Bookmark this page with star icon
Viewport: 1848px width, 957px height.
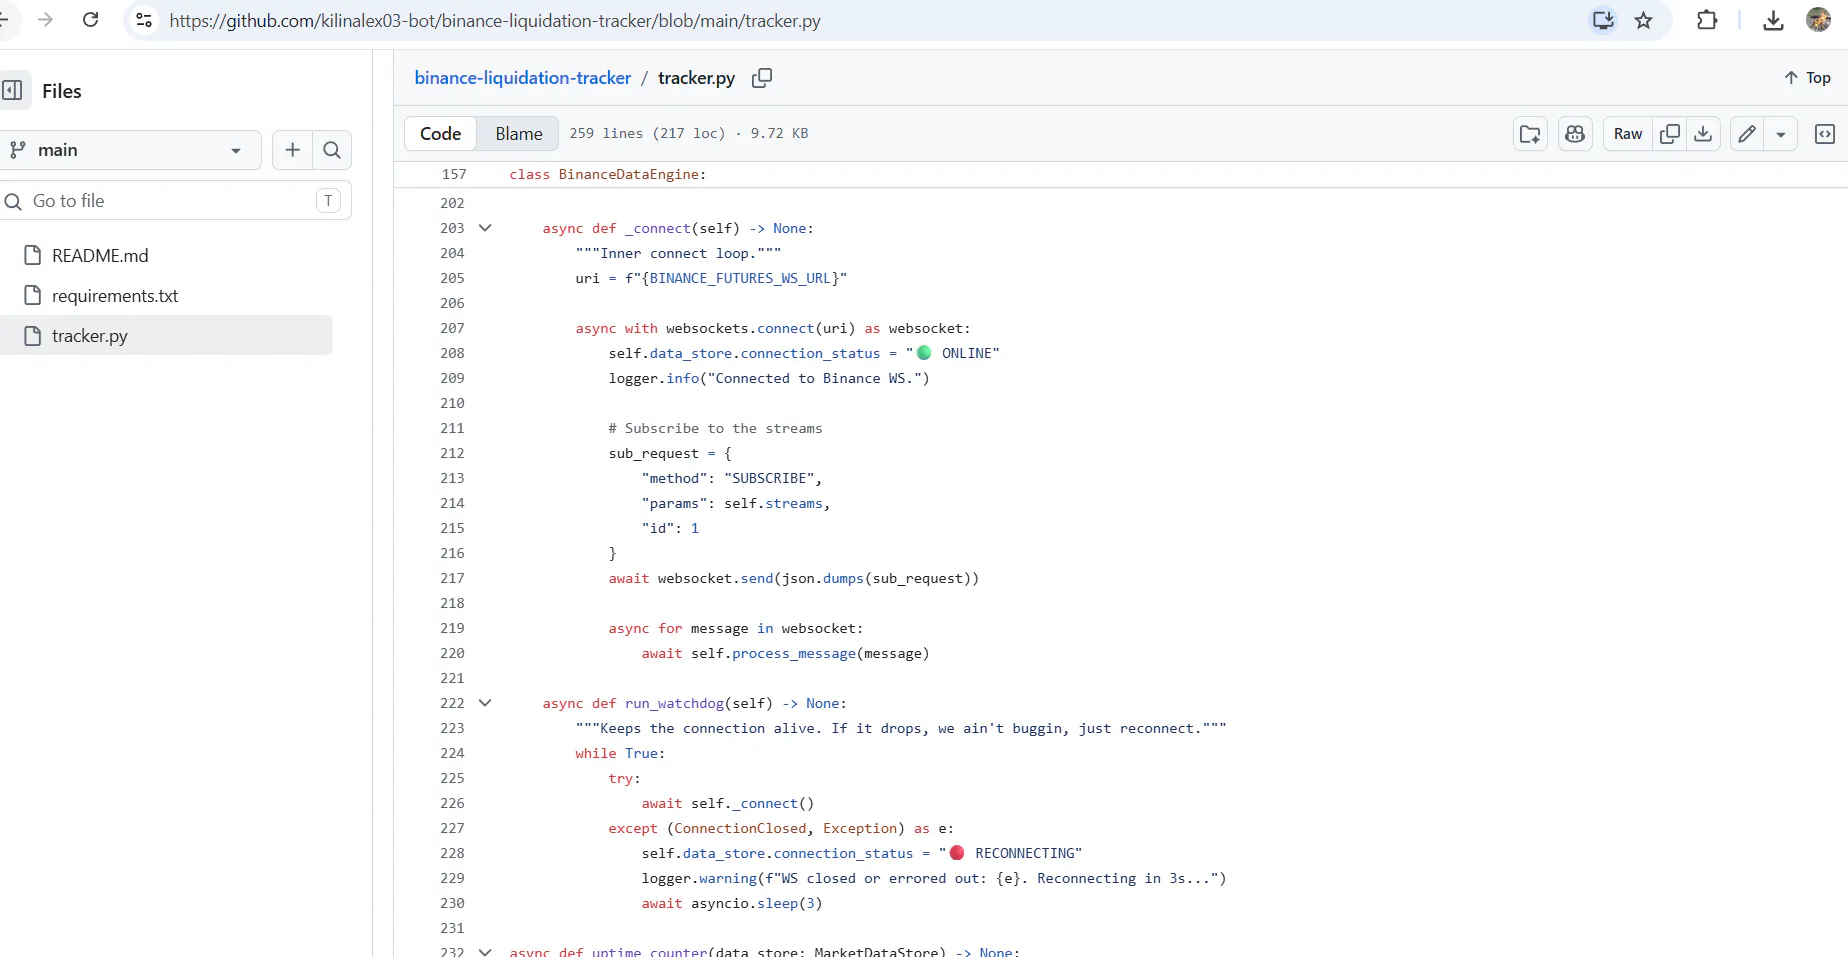[x=1643, y=20]
